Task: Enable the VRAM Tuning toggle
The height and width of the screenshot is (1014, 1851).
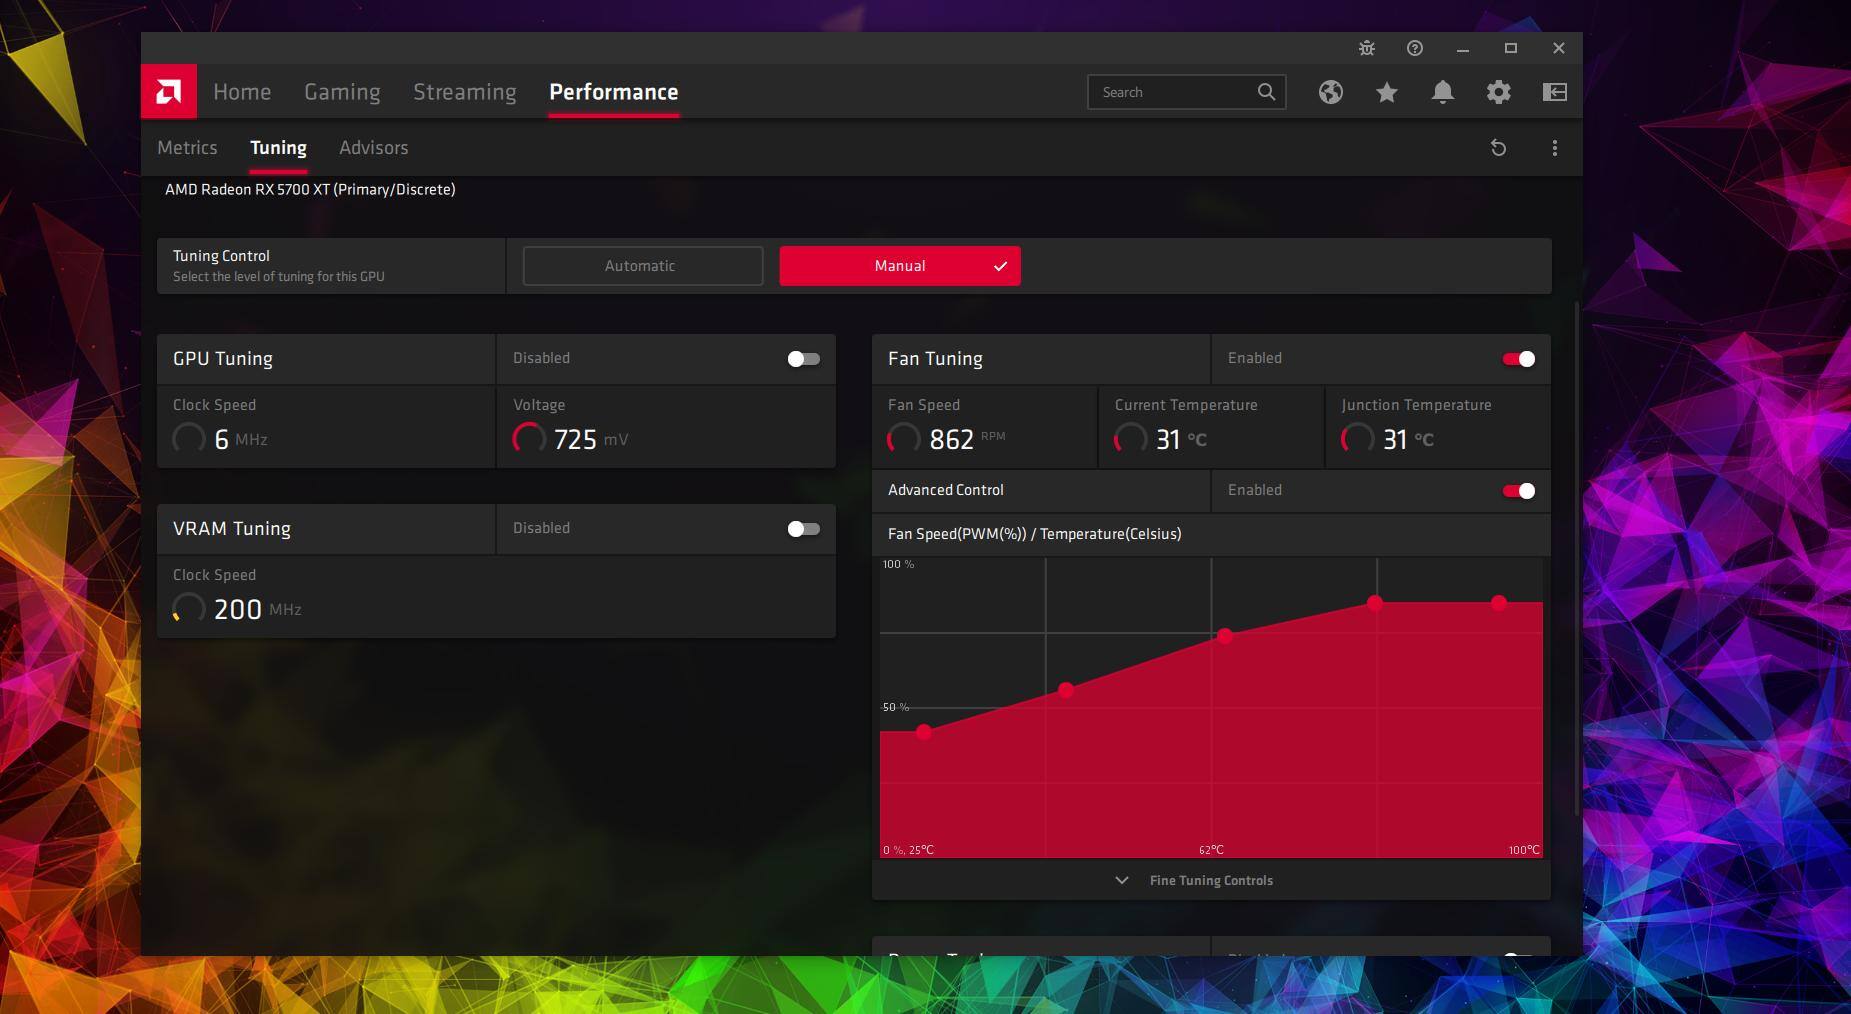Action: click(803, 529)
